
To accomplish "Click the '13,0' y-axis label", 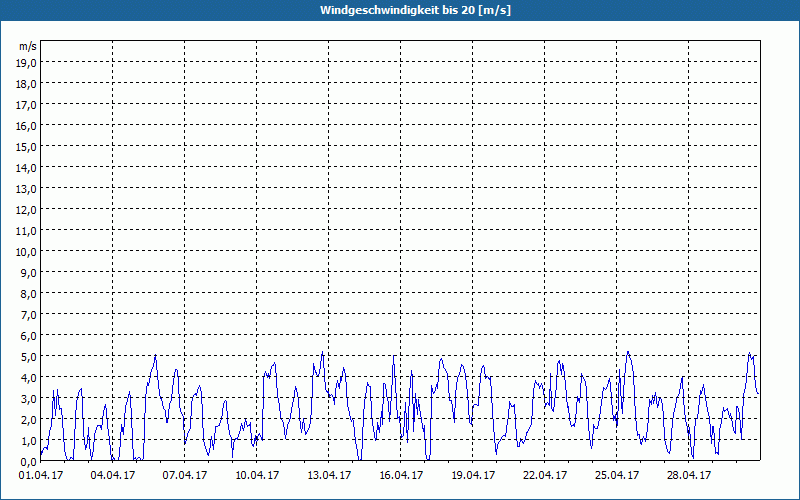I will point(27,188).
